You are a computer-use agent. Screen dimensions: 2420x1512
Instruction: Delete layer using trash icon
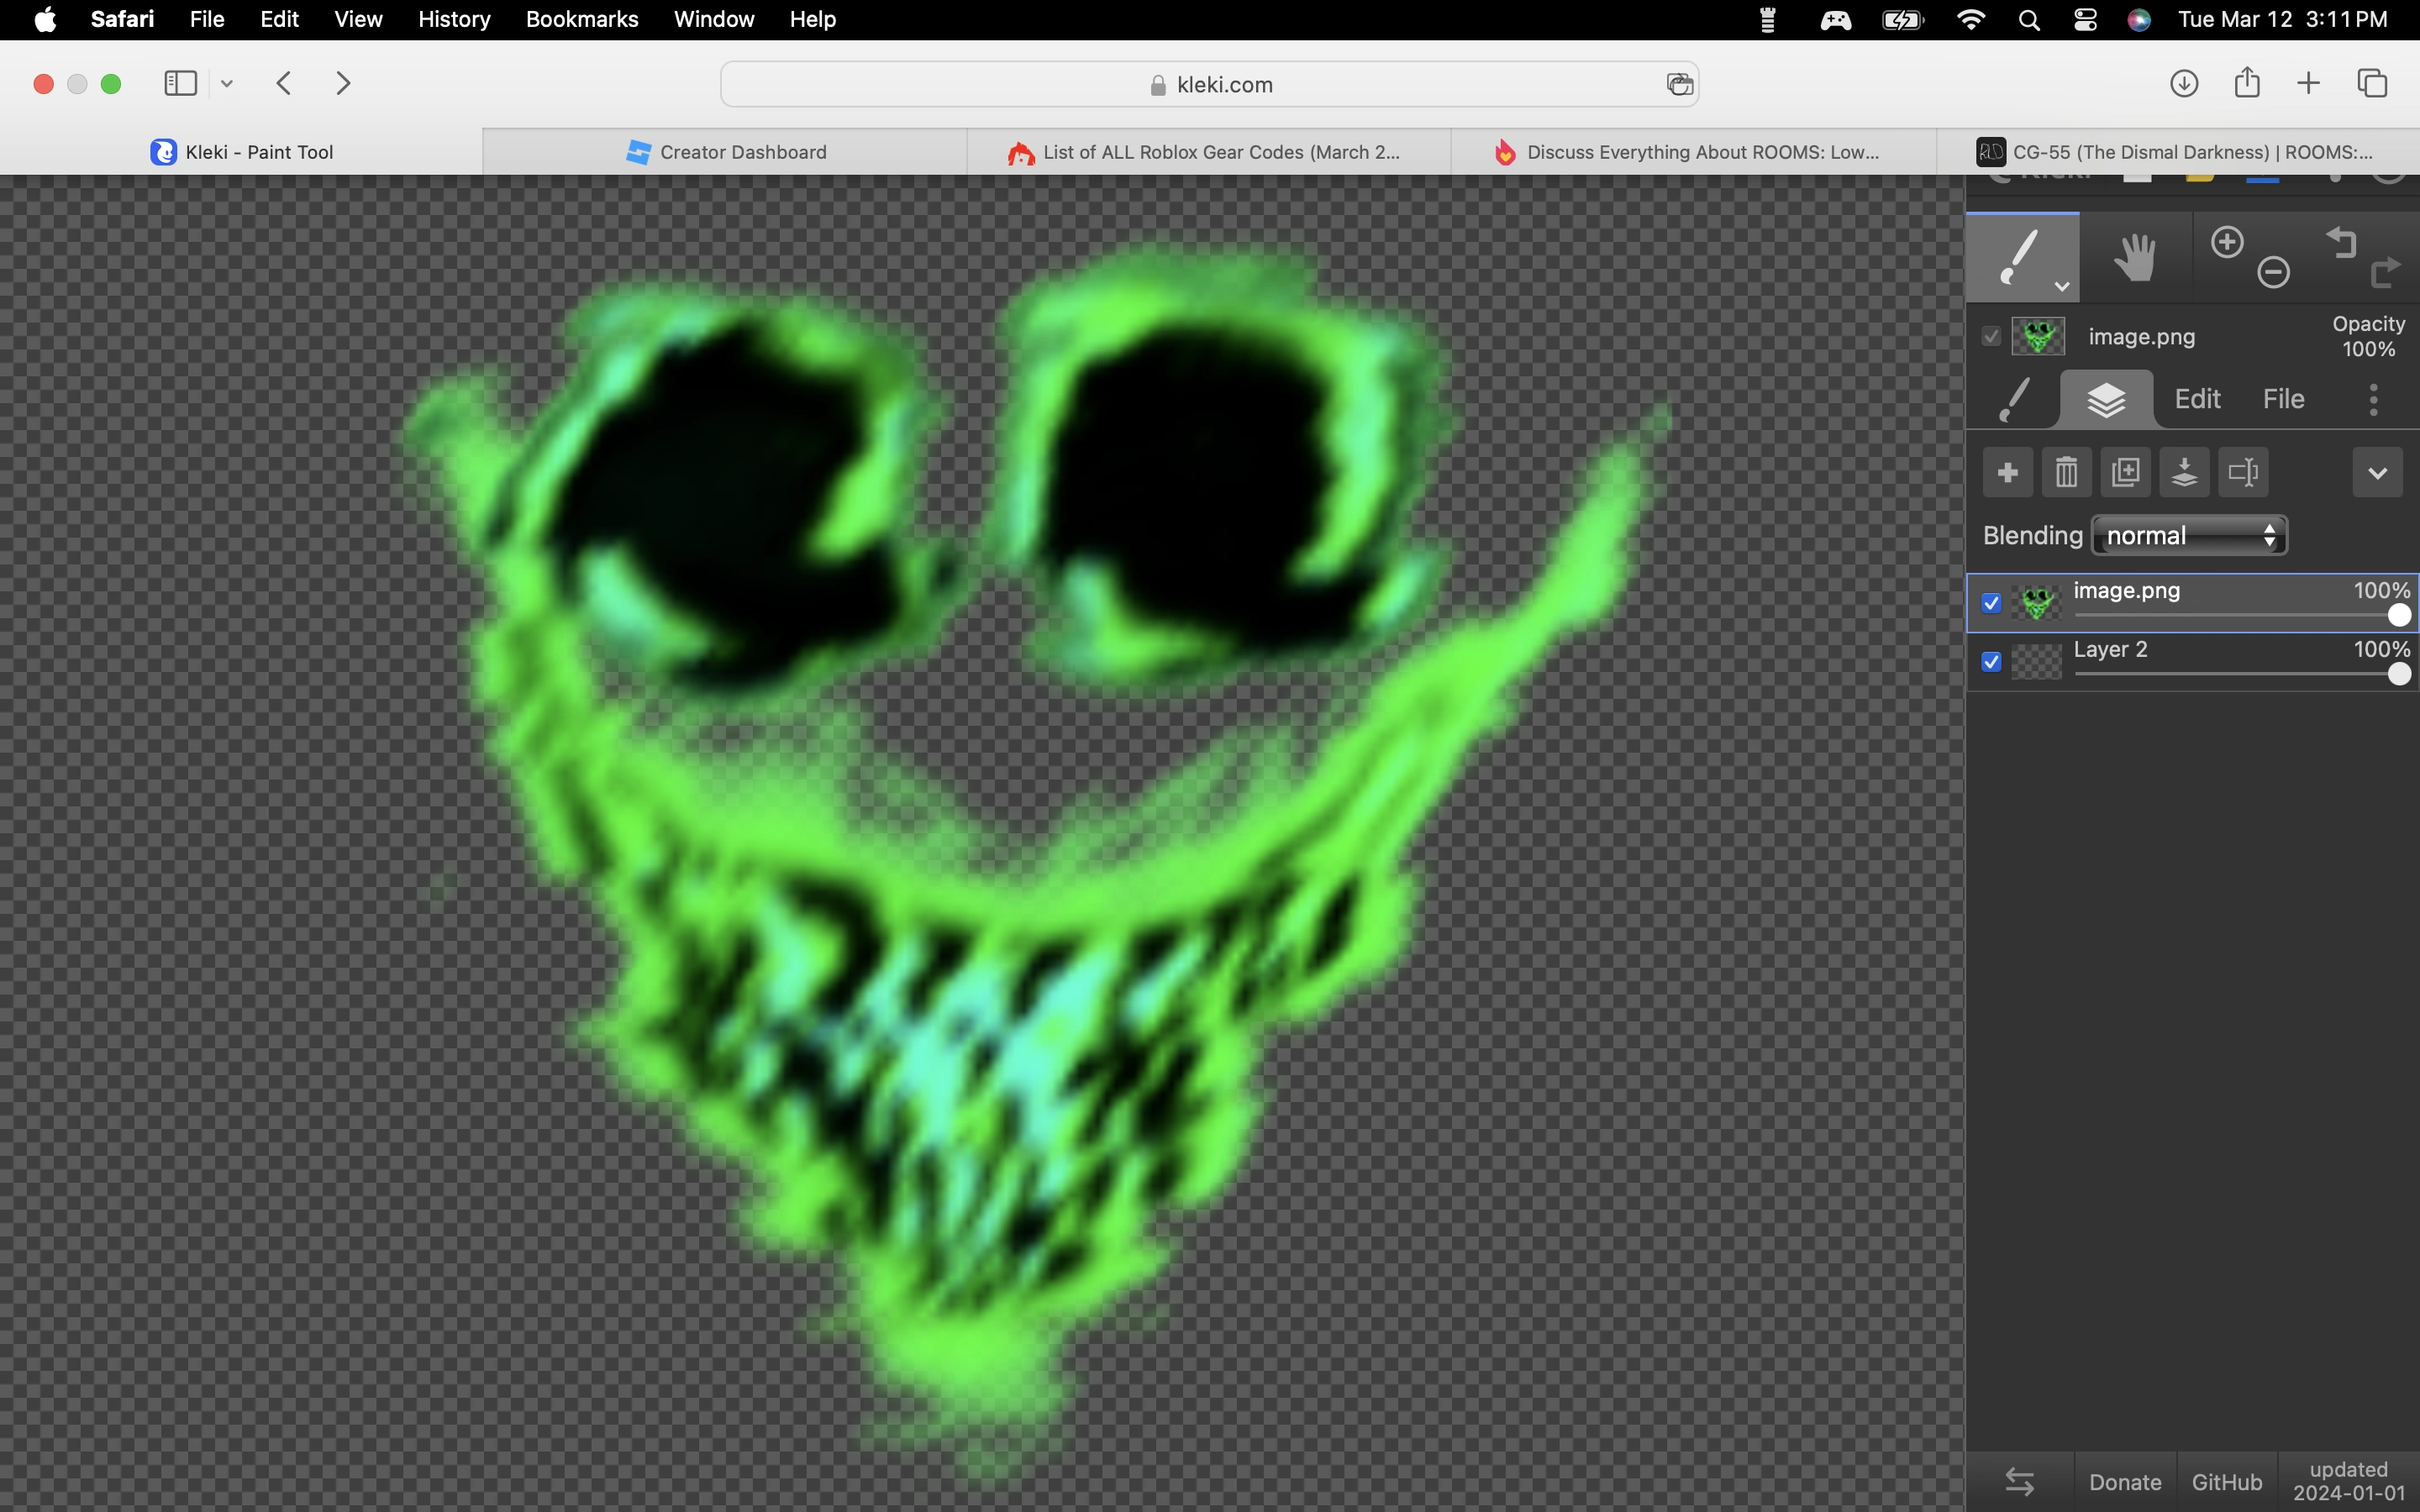coord(2066,472)
